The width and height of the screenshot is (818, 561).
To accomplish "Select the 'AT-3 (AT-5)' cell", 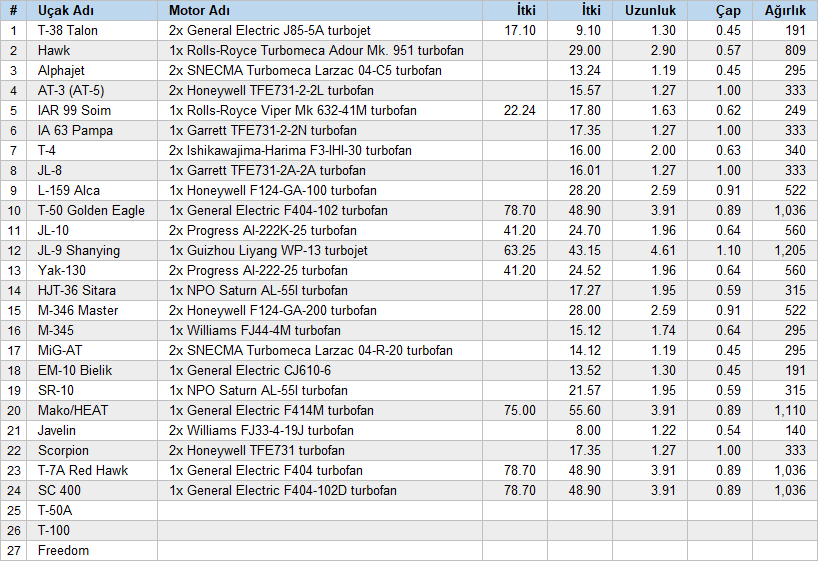I will pos(92,91).
